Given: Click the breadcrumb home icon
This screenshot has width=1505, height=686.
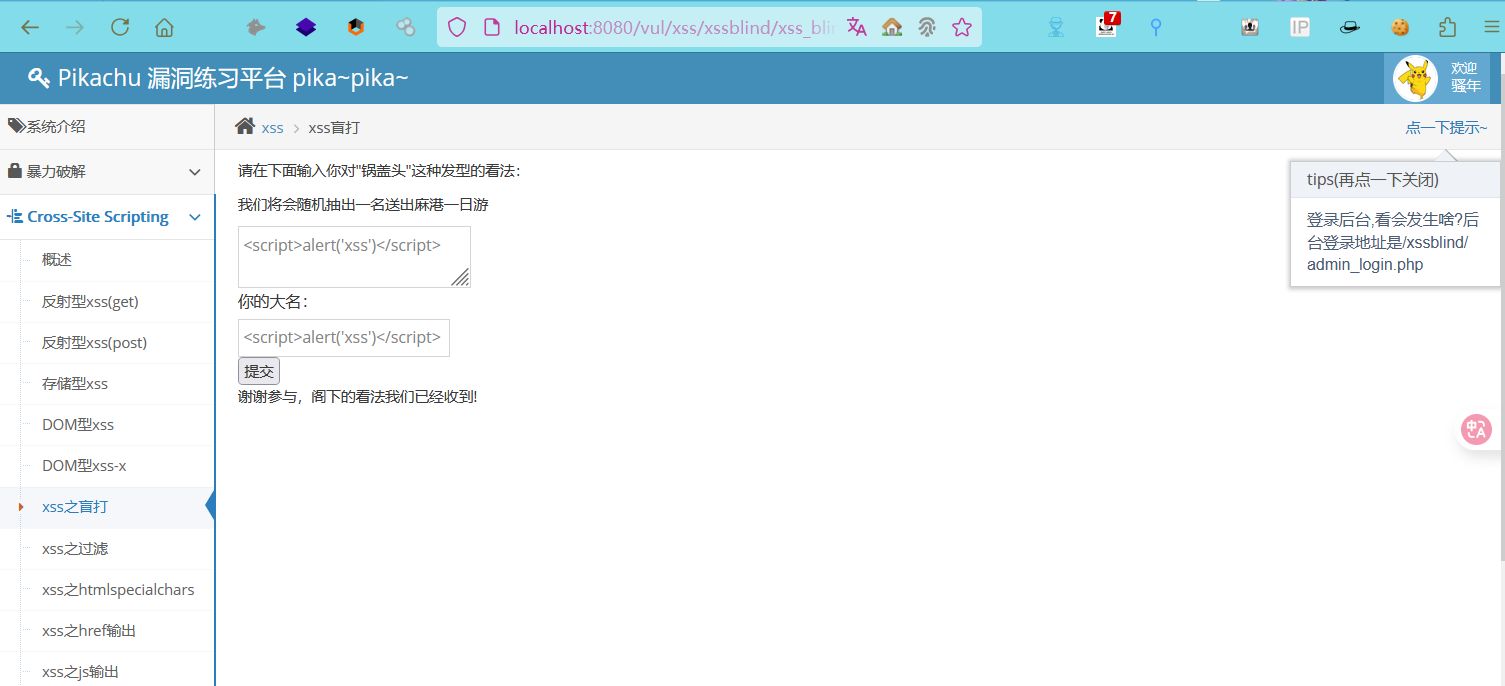Looking at the screenshot, I should (245, 126).
